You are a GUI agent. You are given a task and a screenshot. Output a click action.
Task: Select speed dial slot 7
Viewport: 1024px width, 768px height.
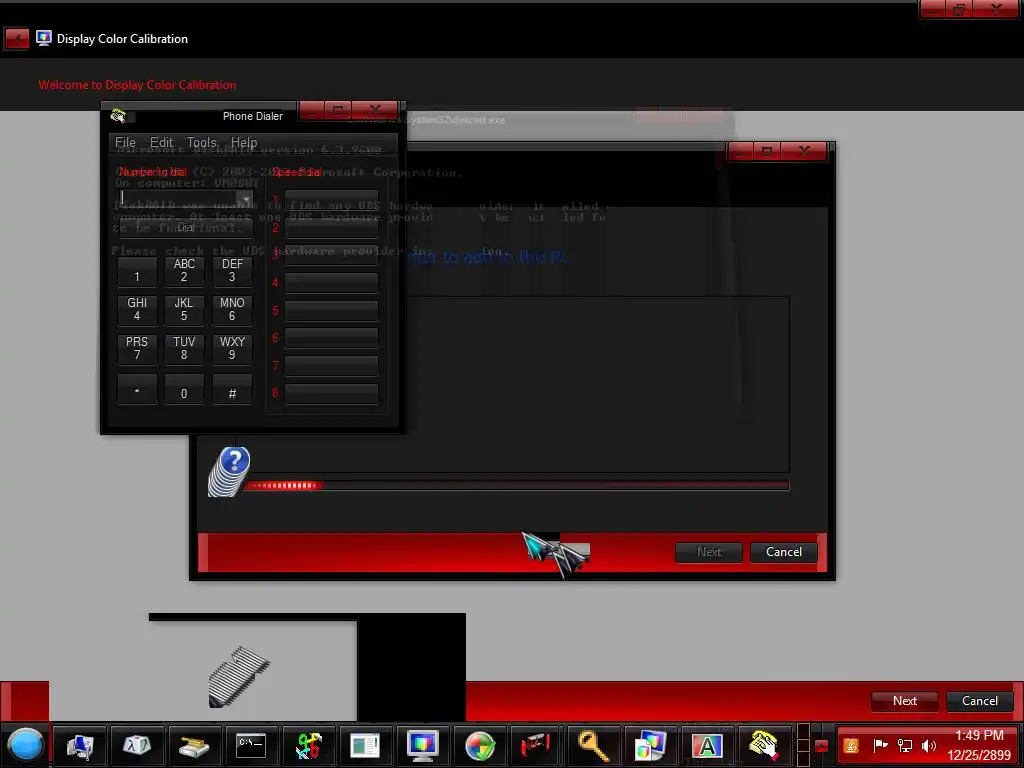pyautogui.click(x=332, y=366)
